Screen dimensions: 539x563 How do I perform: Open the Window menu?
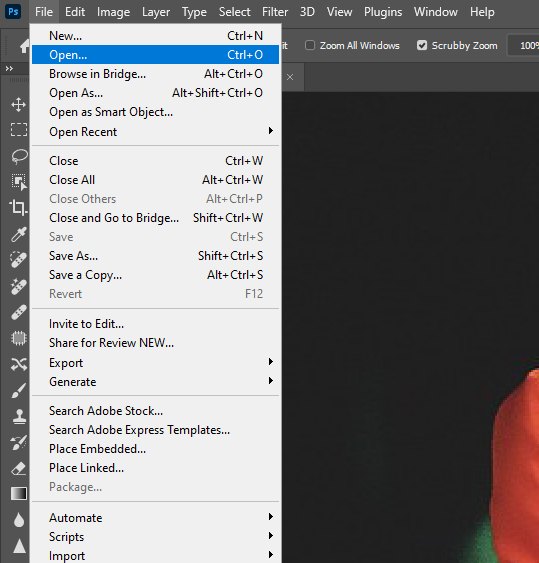coord(436,12)
